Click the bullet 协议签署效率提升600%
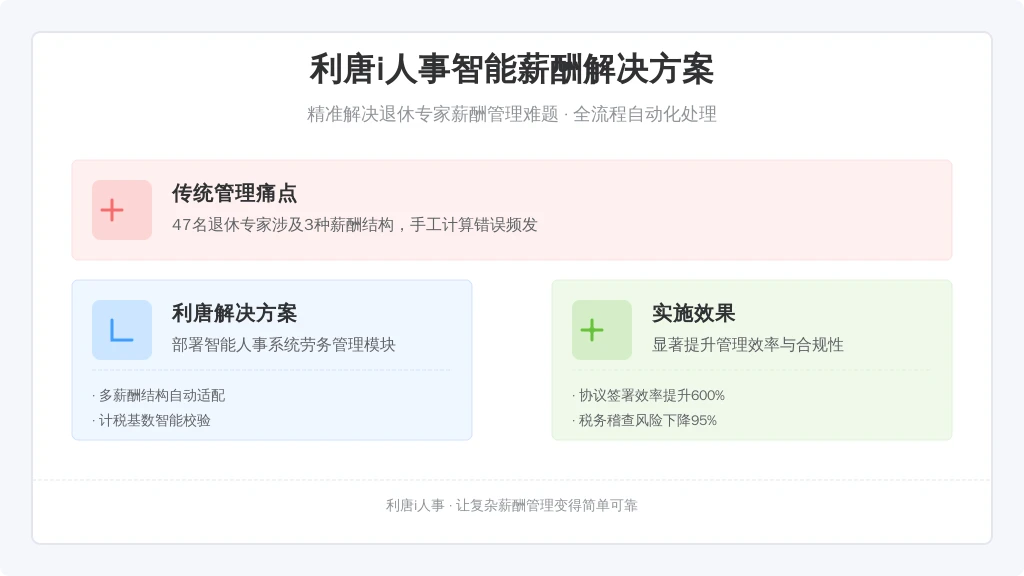 click(648, 395)
